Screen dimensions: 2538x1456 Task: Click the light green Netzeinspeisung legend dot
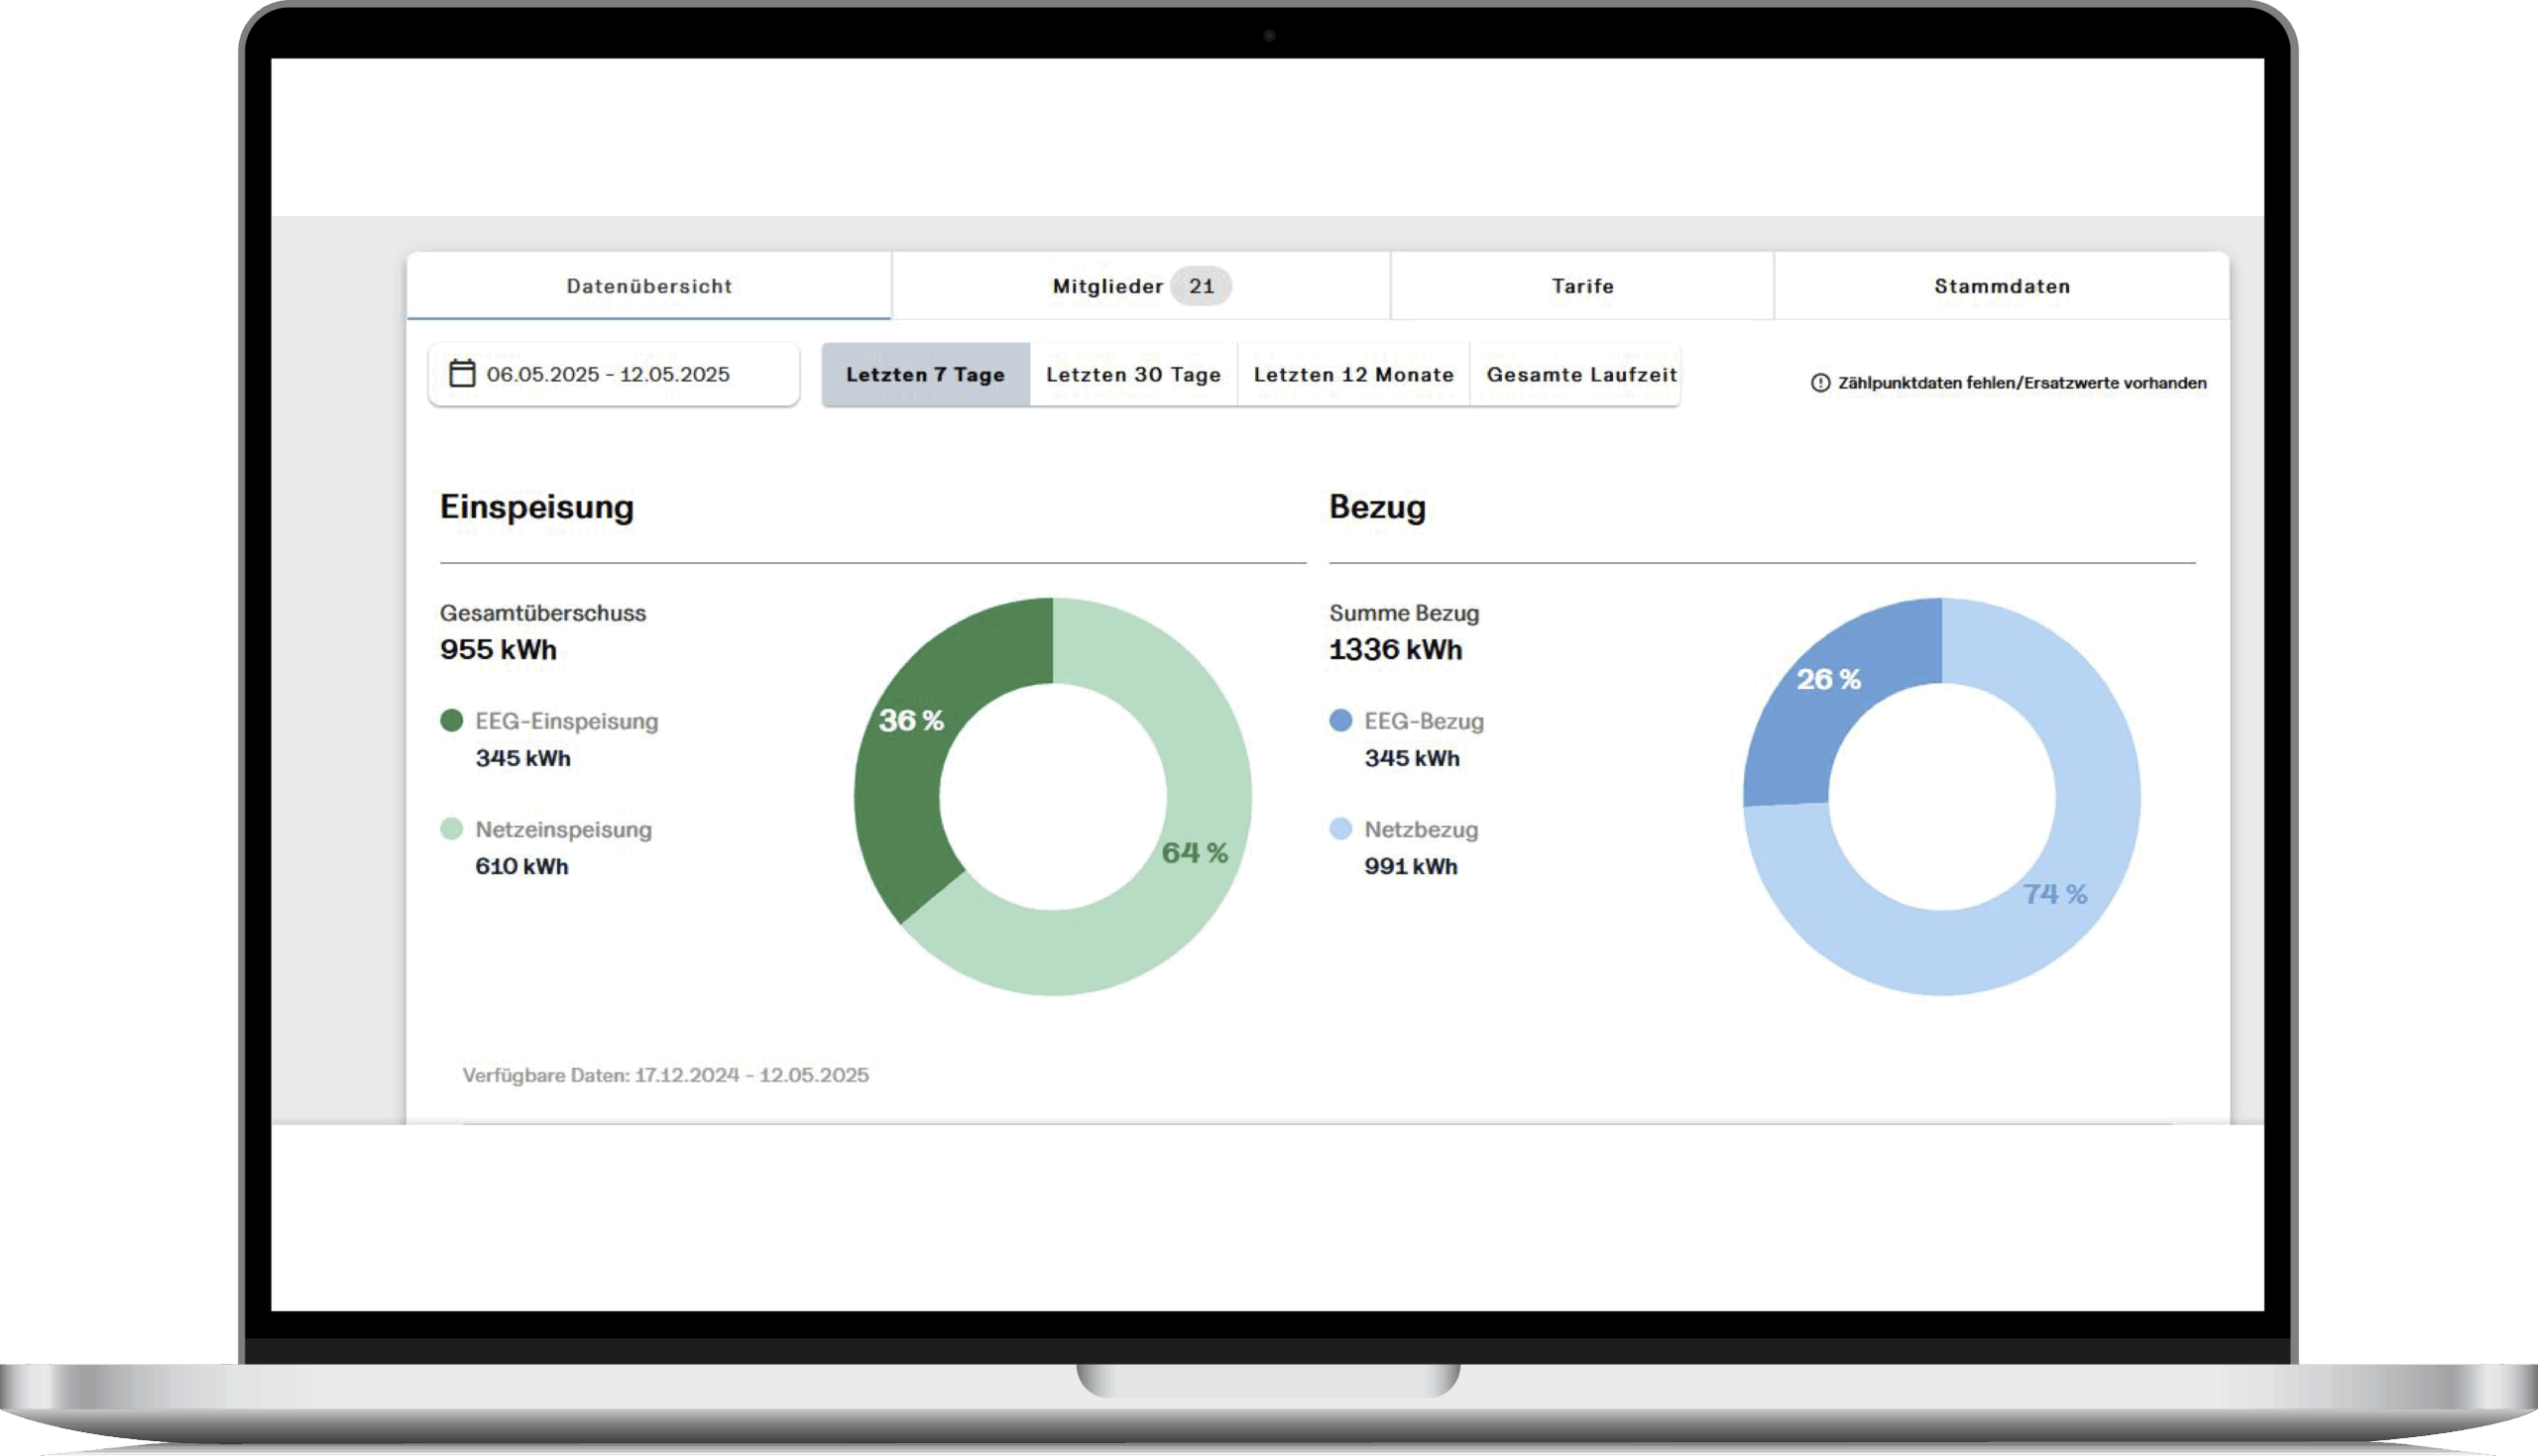click(x=451, y=829)
